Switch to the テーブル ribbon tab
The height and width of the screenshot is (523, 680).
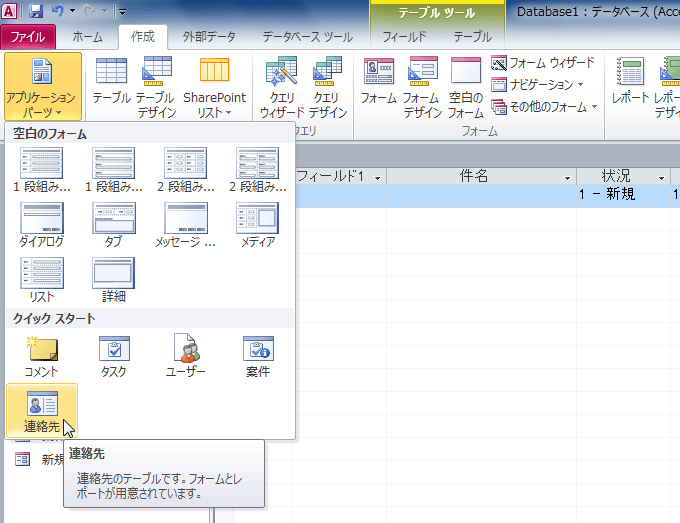pos(473,37)
